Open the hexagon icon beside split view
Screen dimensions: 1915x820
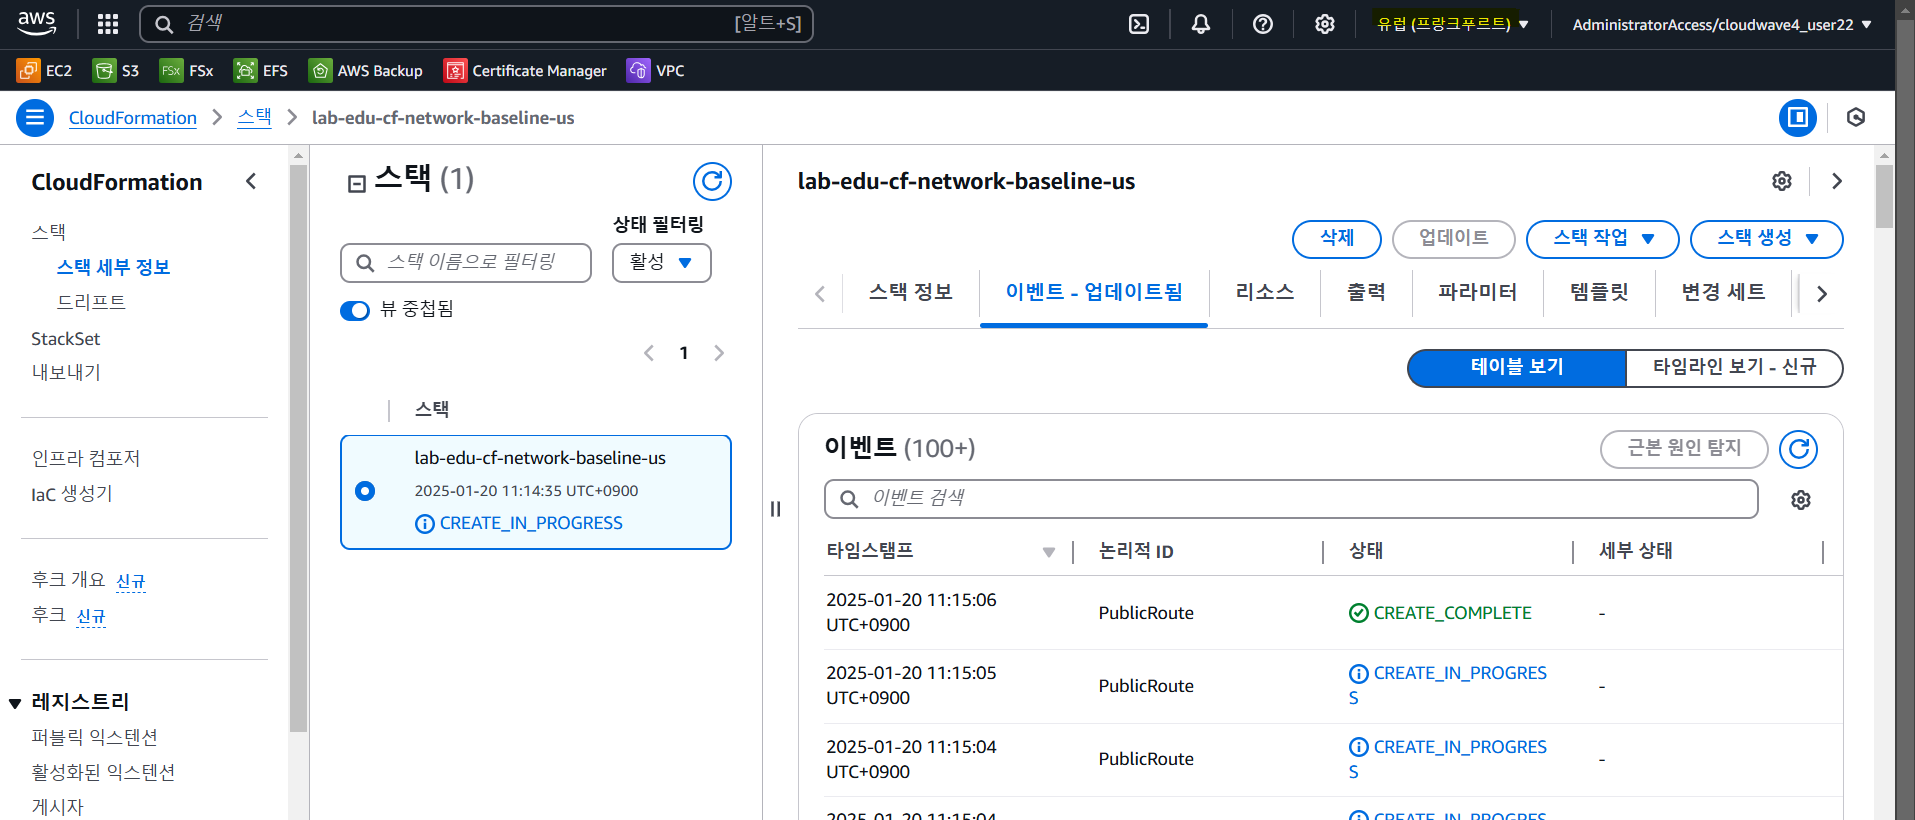(x=1856, y=118)
